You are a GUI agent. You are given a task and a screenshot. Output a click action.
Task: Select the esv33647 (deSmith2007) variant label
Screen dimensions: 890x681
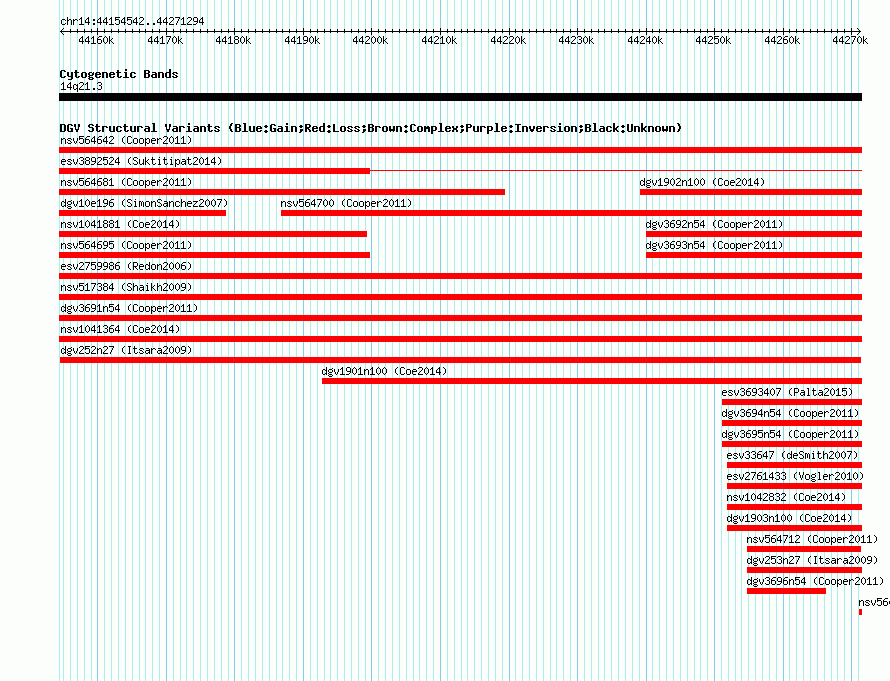792,455
